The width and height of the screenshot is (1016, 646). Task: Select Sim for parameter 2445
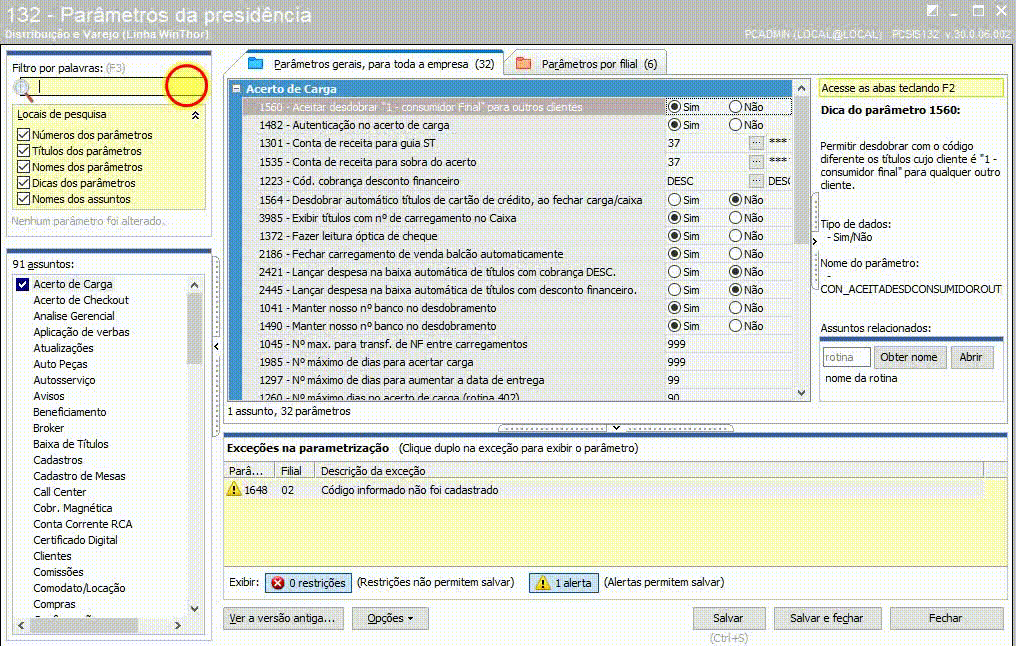coord(675,290)
